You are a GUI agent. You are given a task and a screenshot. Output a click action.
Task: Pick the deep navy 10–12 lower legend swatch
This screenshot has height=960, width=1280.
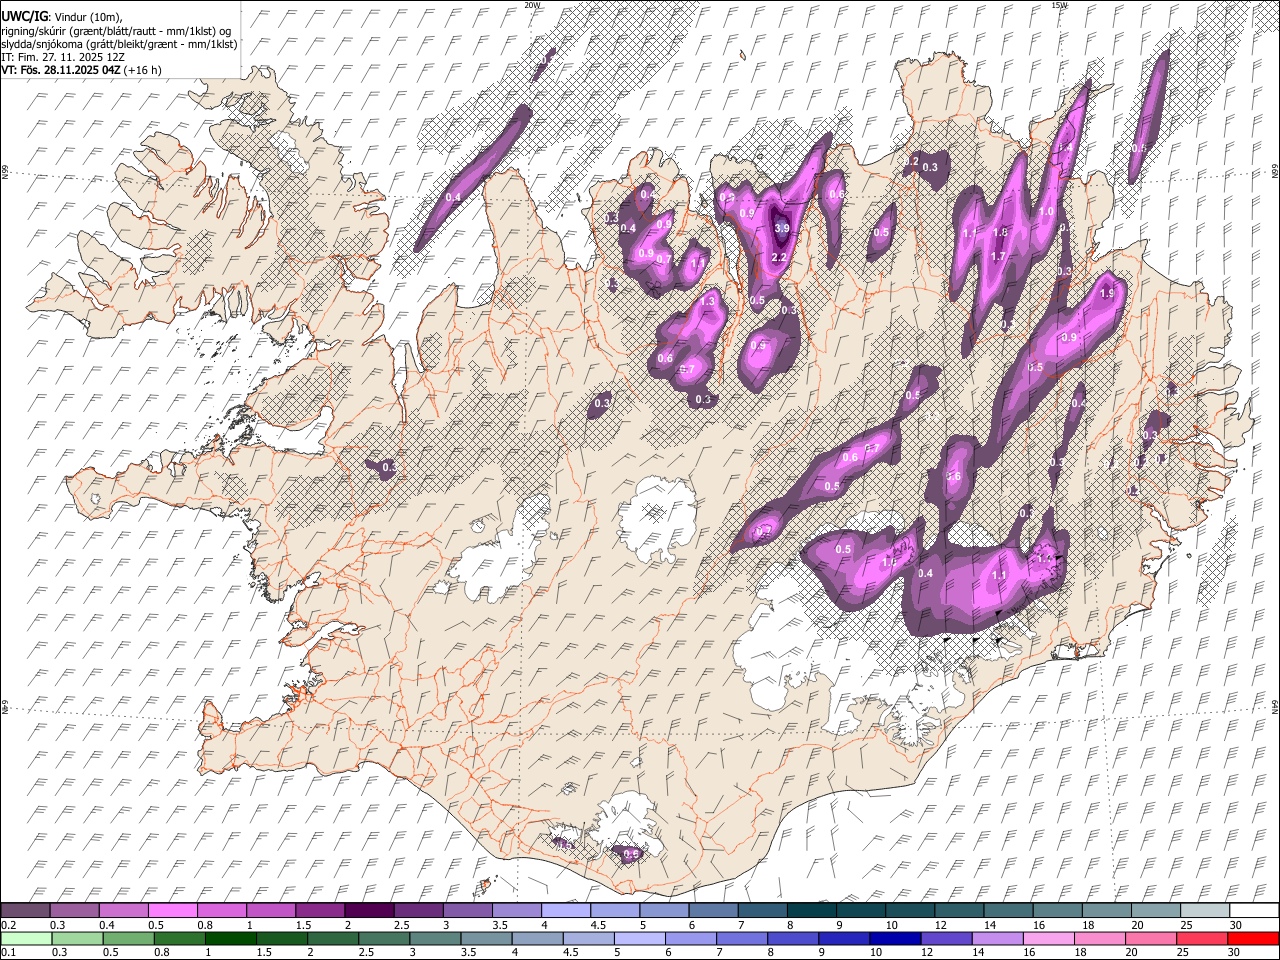896,939
